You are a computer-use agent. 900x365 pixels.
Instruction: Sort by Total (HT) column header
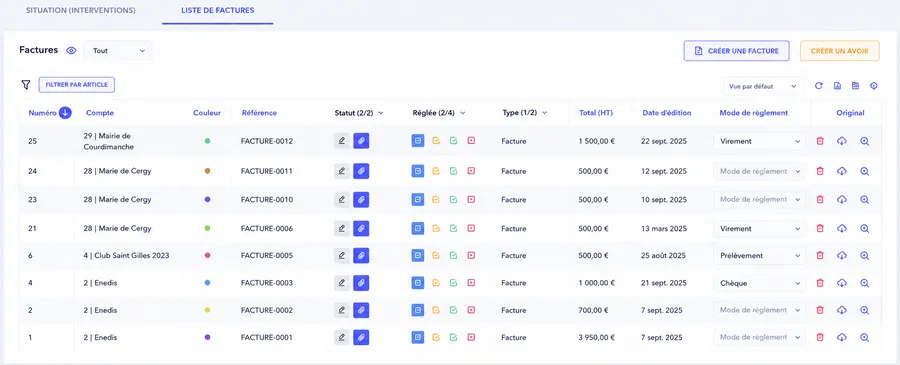pos(596,113)
